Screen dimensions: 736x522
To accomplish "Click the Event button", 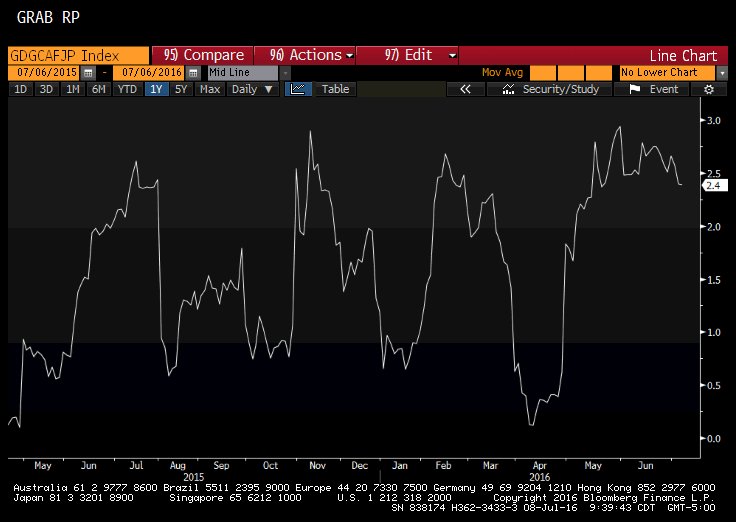I will (x=652, y=89).
